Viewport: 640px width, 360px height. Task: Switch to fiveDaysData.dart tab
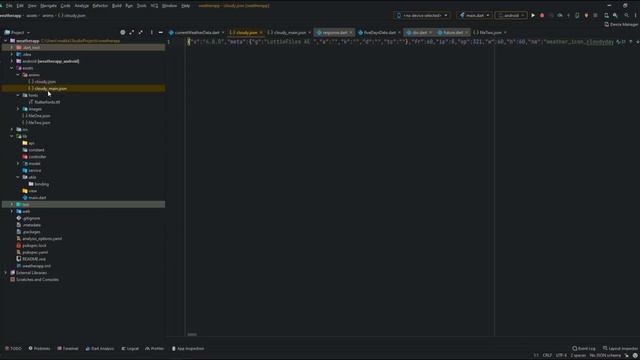point(379,32)
